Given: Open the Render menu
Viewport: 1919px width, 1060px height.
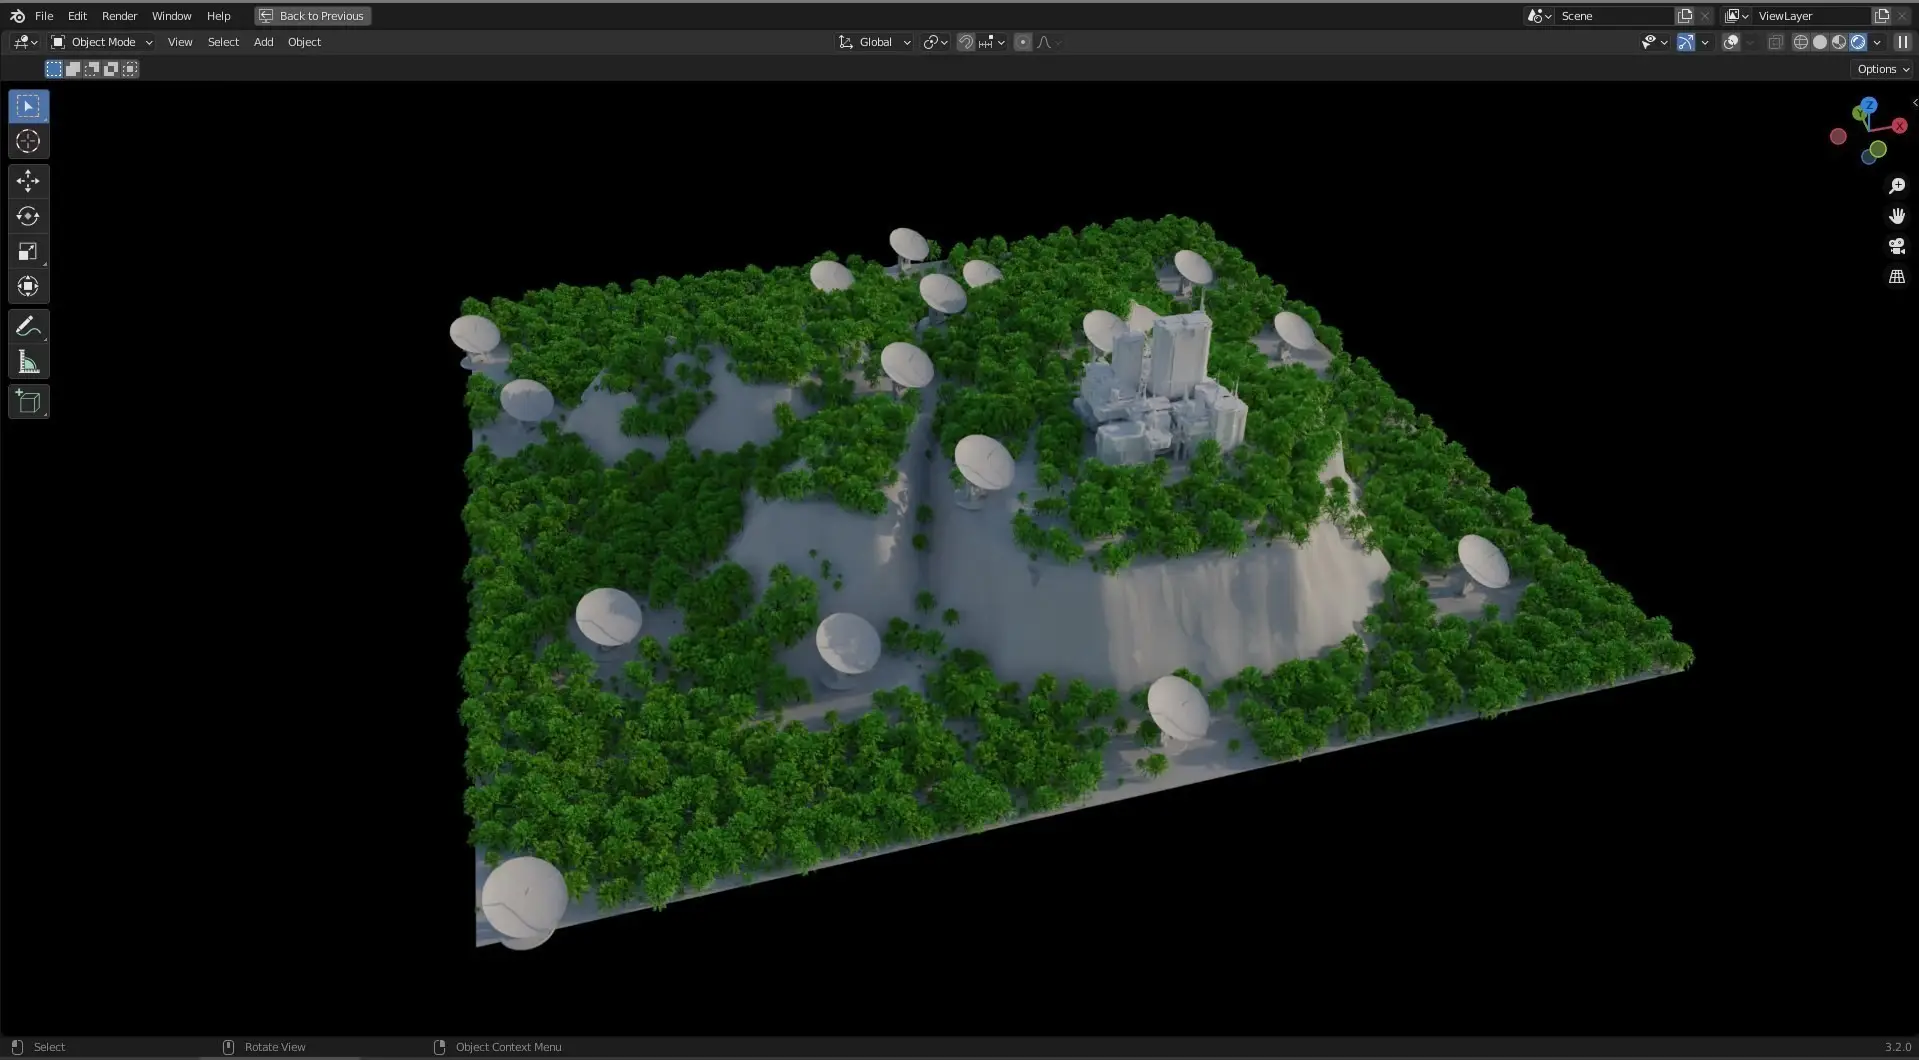Looking at the screenshot, I should pyautogui.click(x=119, y=16).
